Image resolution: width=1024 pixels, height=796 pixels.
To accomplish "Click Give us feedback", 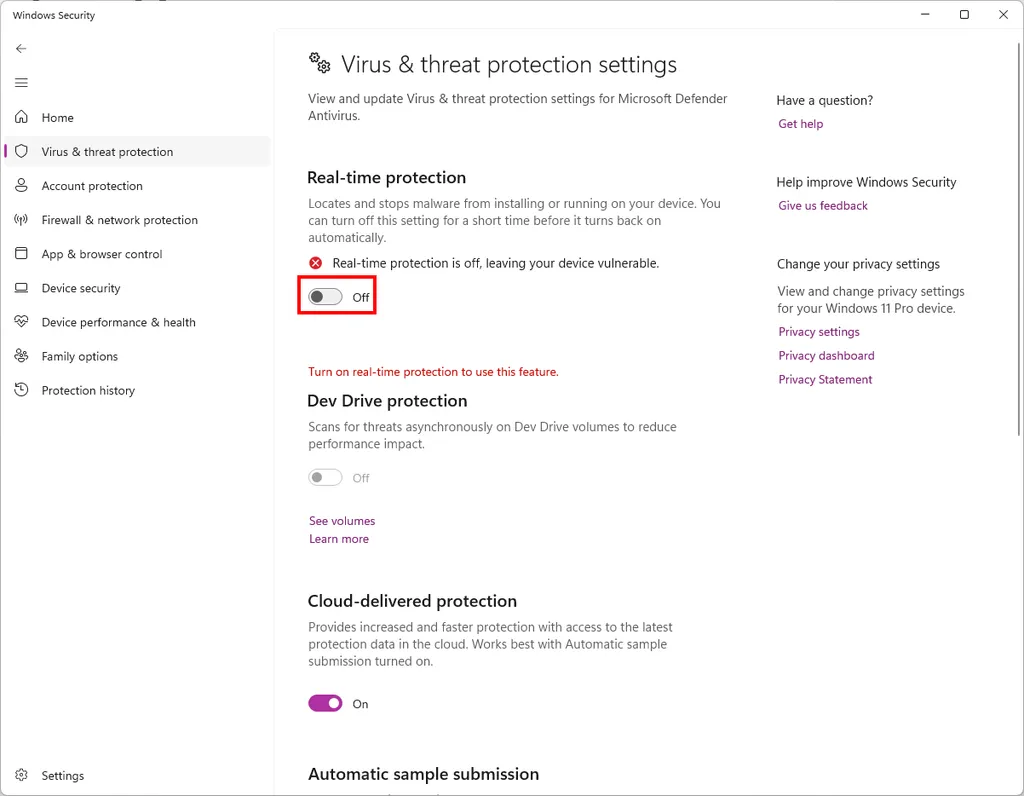I will [822, 205].
